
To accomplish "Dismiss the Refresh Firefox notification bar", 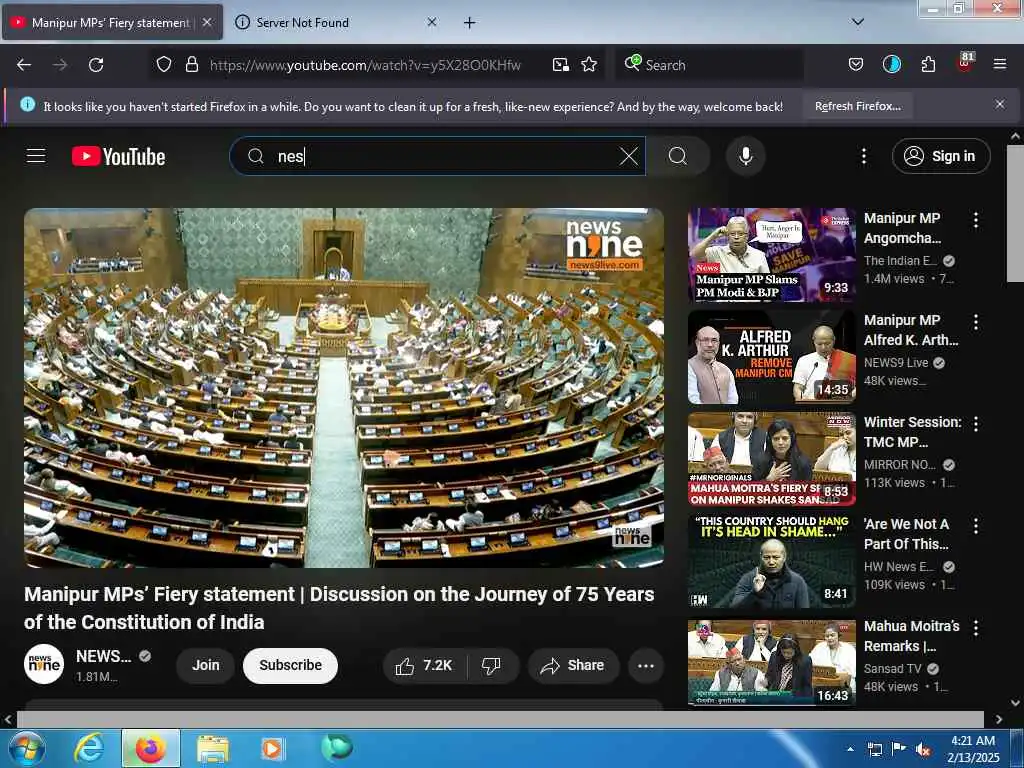I will 999,104.
